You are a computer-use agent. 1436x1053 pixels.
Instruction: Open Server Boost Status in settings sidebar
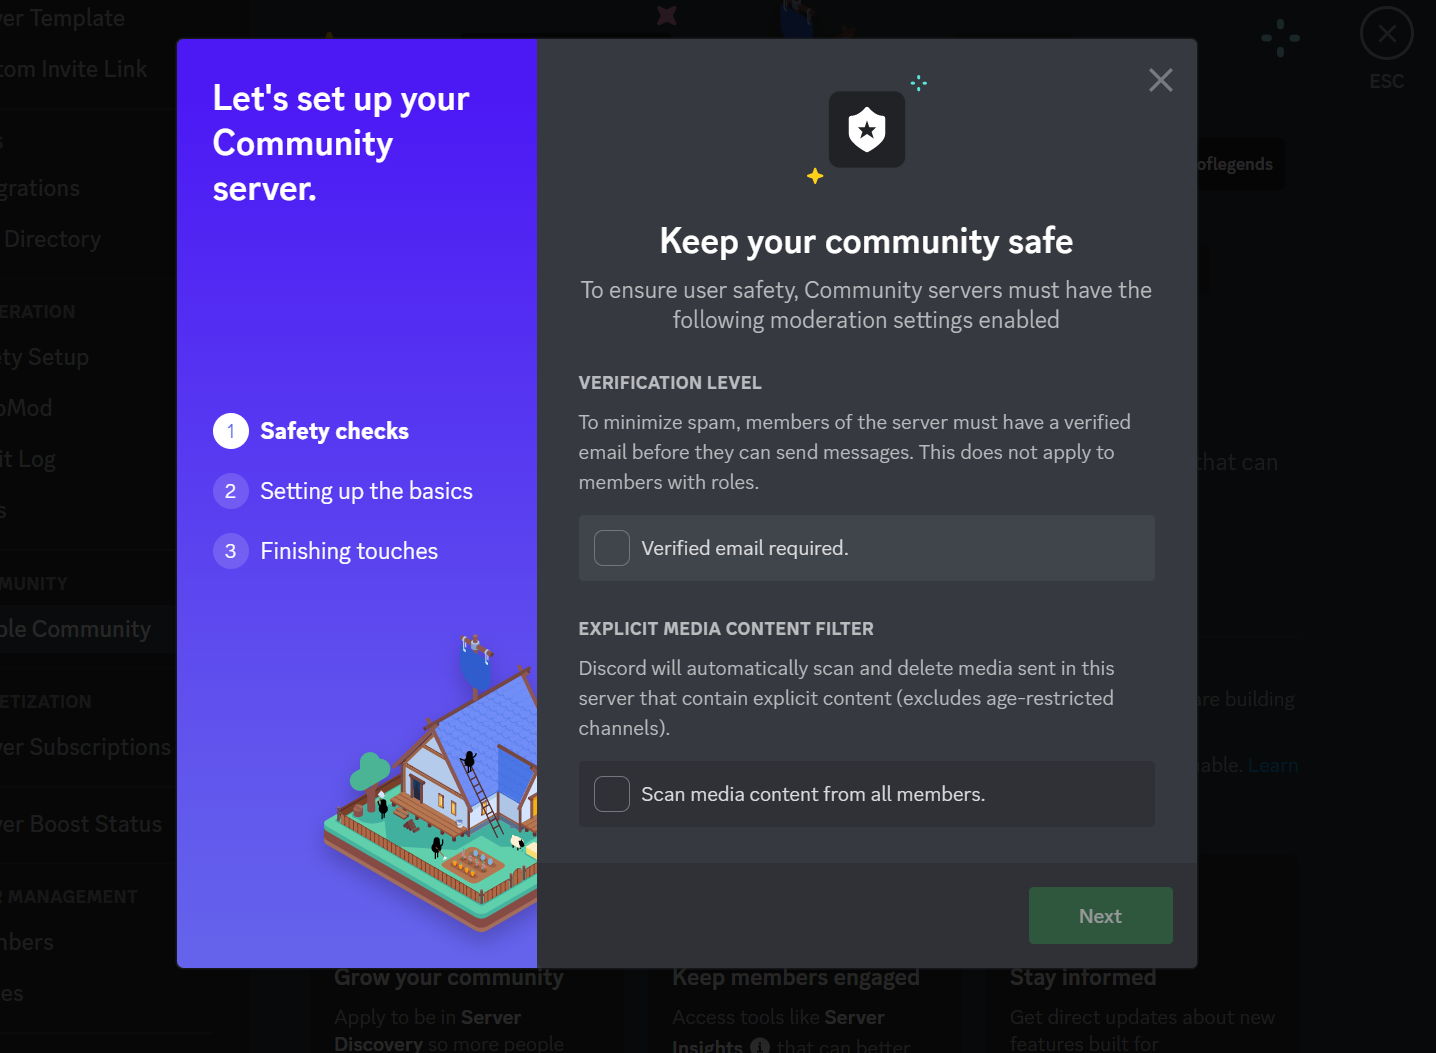click(81, 824)
